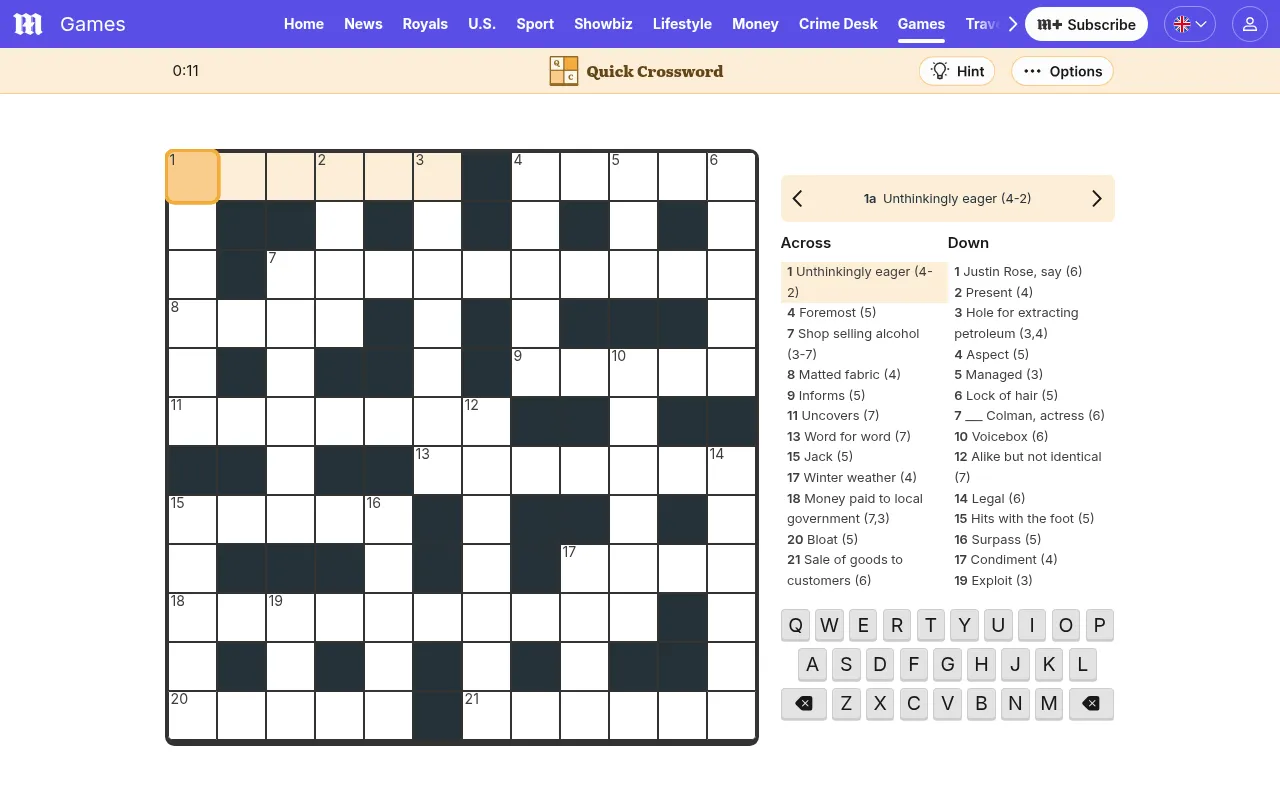Open the News nav item
This screenshot has width=1280, height=800.
tap(363, 24)
